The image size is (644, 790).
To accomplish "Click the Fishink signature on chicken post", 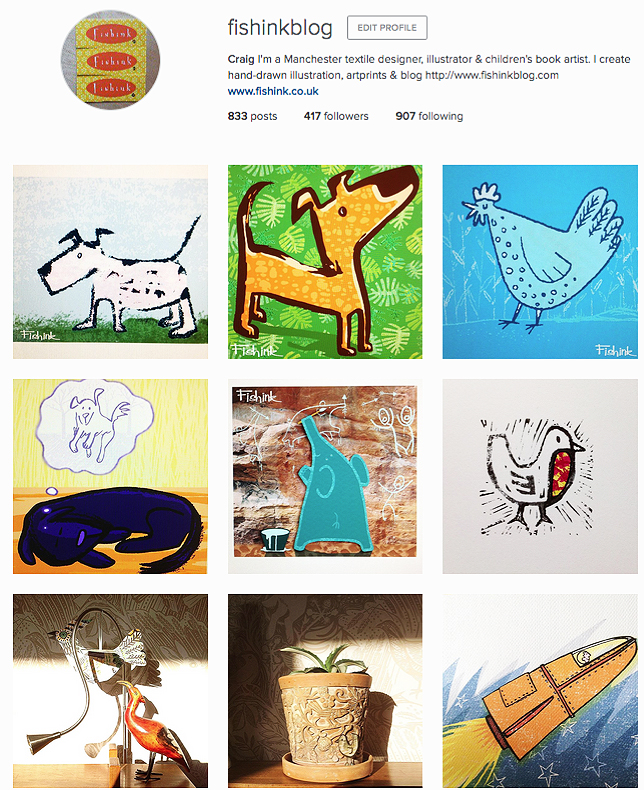I will (x=615, y=350).
